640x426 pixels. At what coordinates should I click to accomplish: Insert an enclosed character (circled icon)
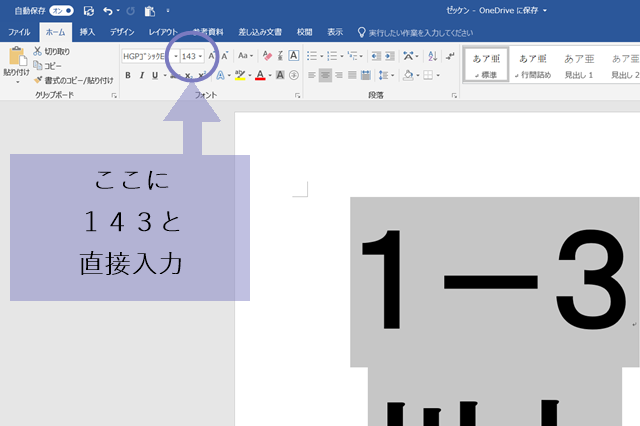pos(294,75)
